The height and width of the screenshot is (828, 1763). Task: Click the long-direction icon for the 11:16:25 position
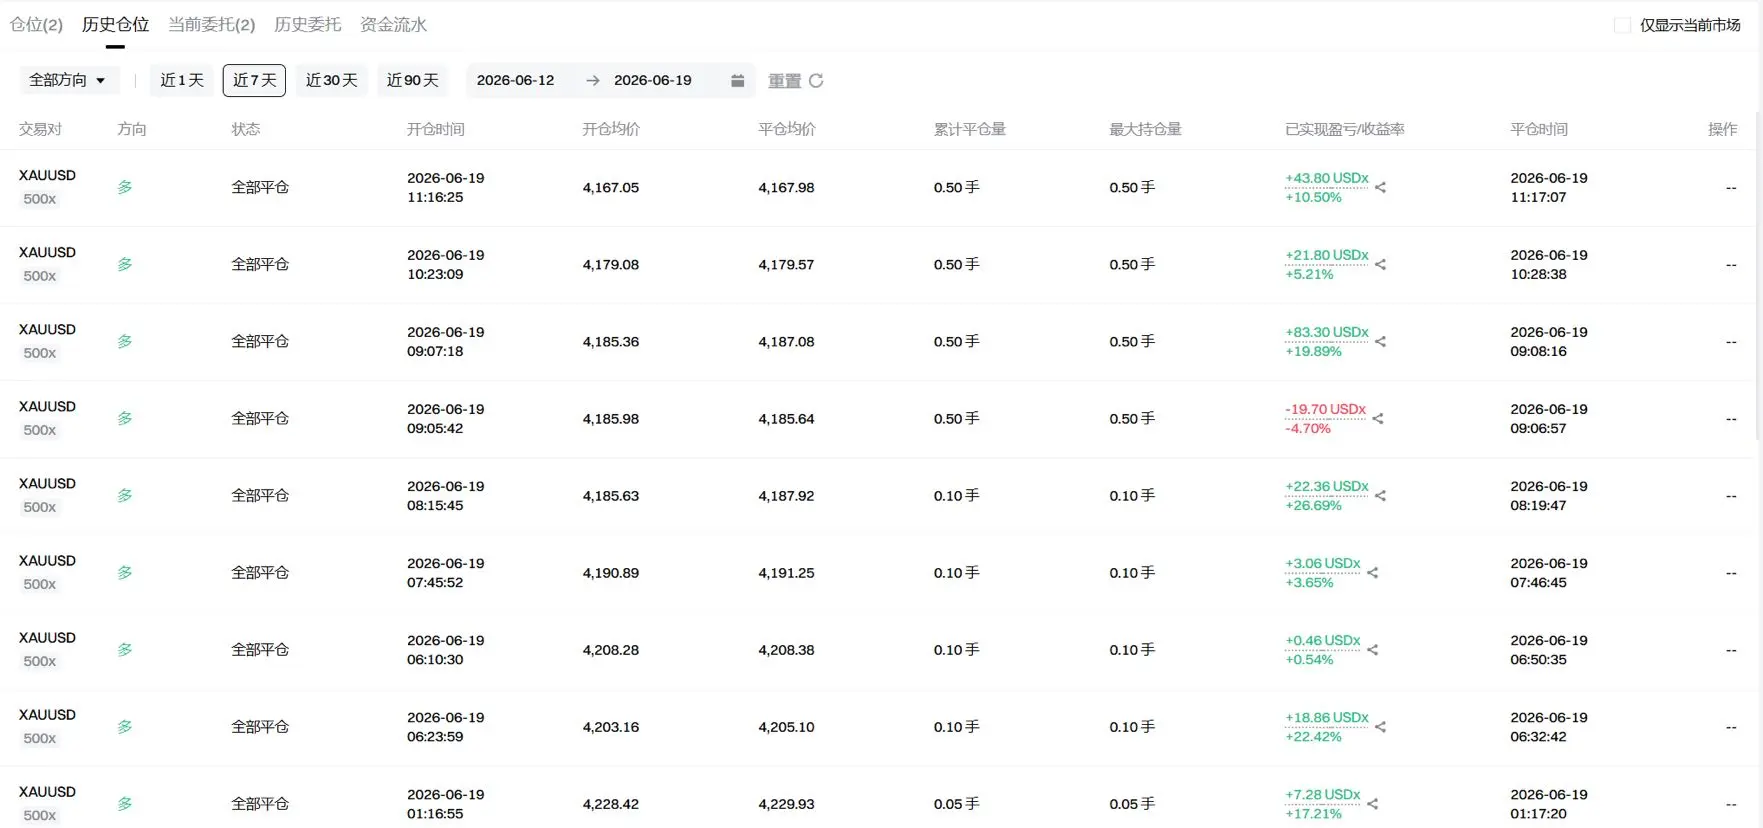[x=125, y=187]
